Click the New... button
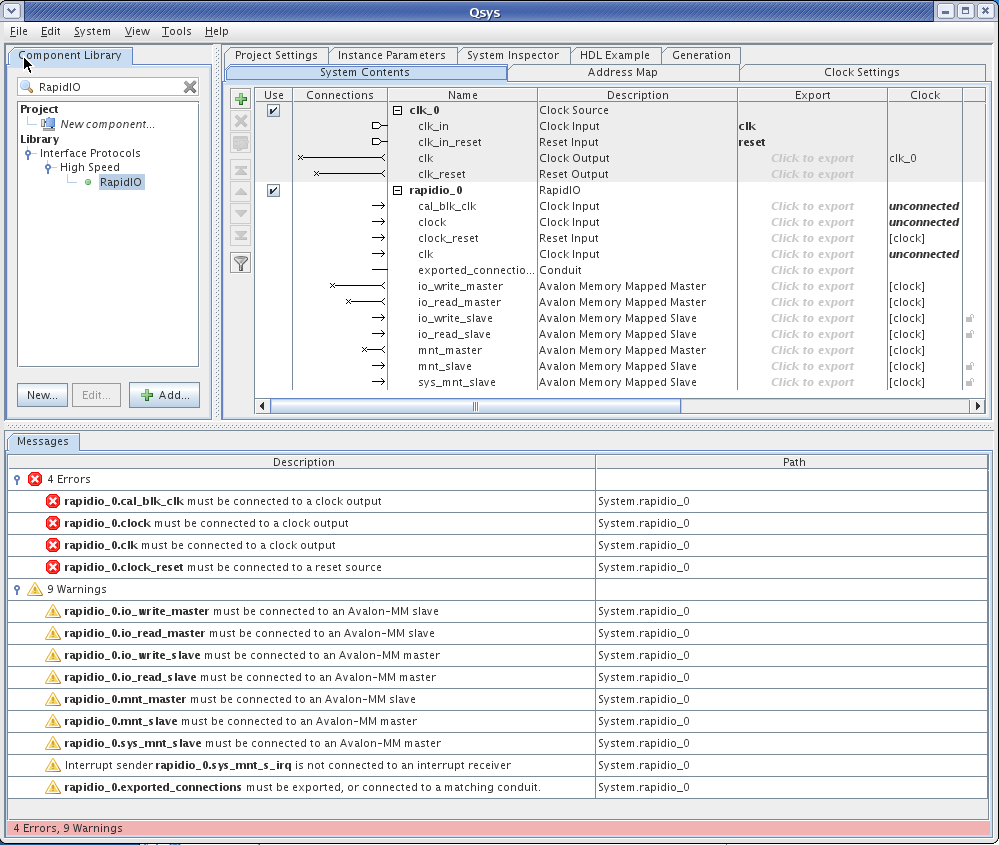Screen dimensions: 999x845 42,395
